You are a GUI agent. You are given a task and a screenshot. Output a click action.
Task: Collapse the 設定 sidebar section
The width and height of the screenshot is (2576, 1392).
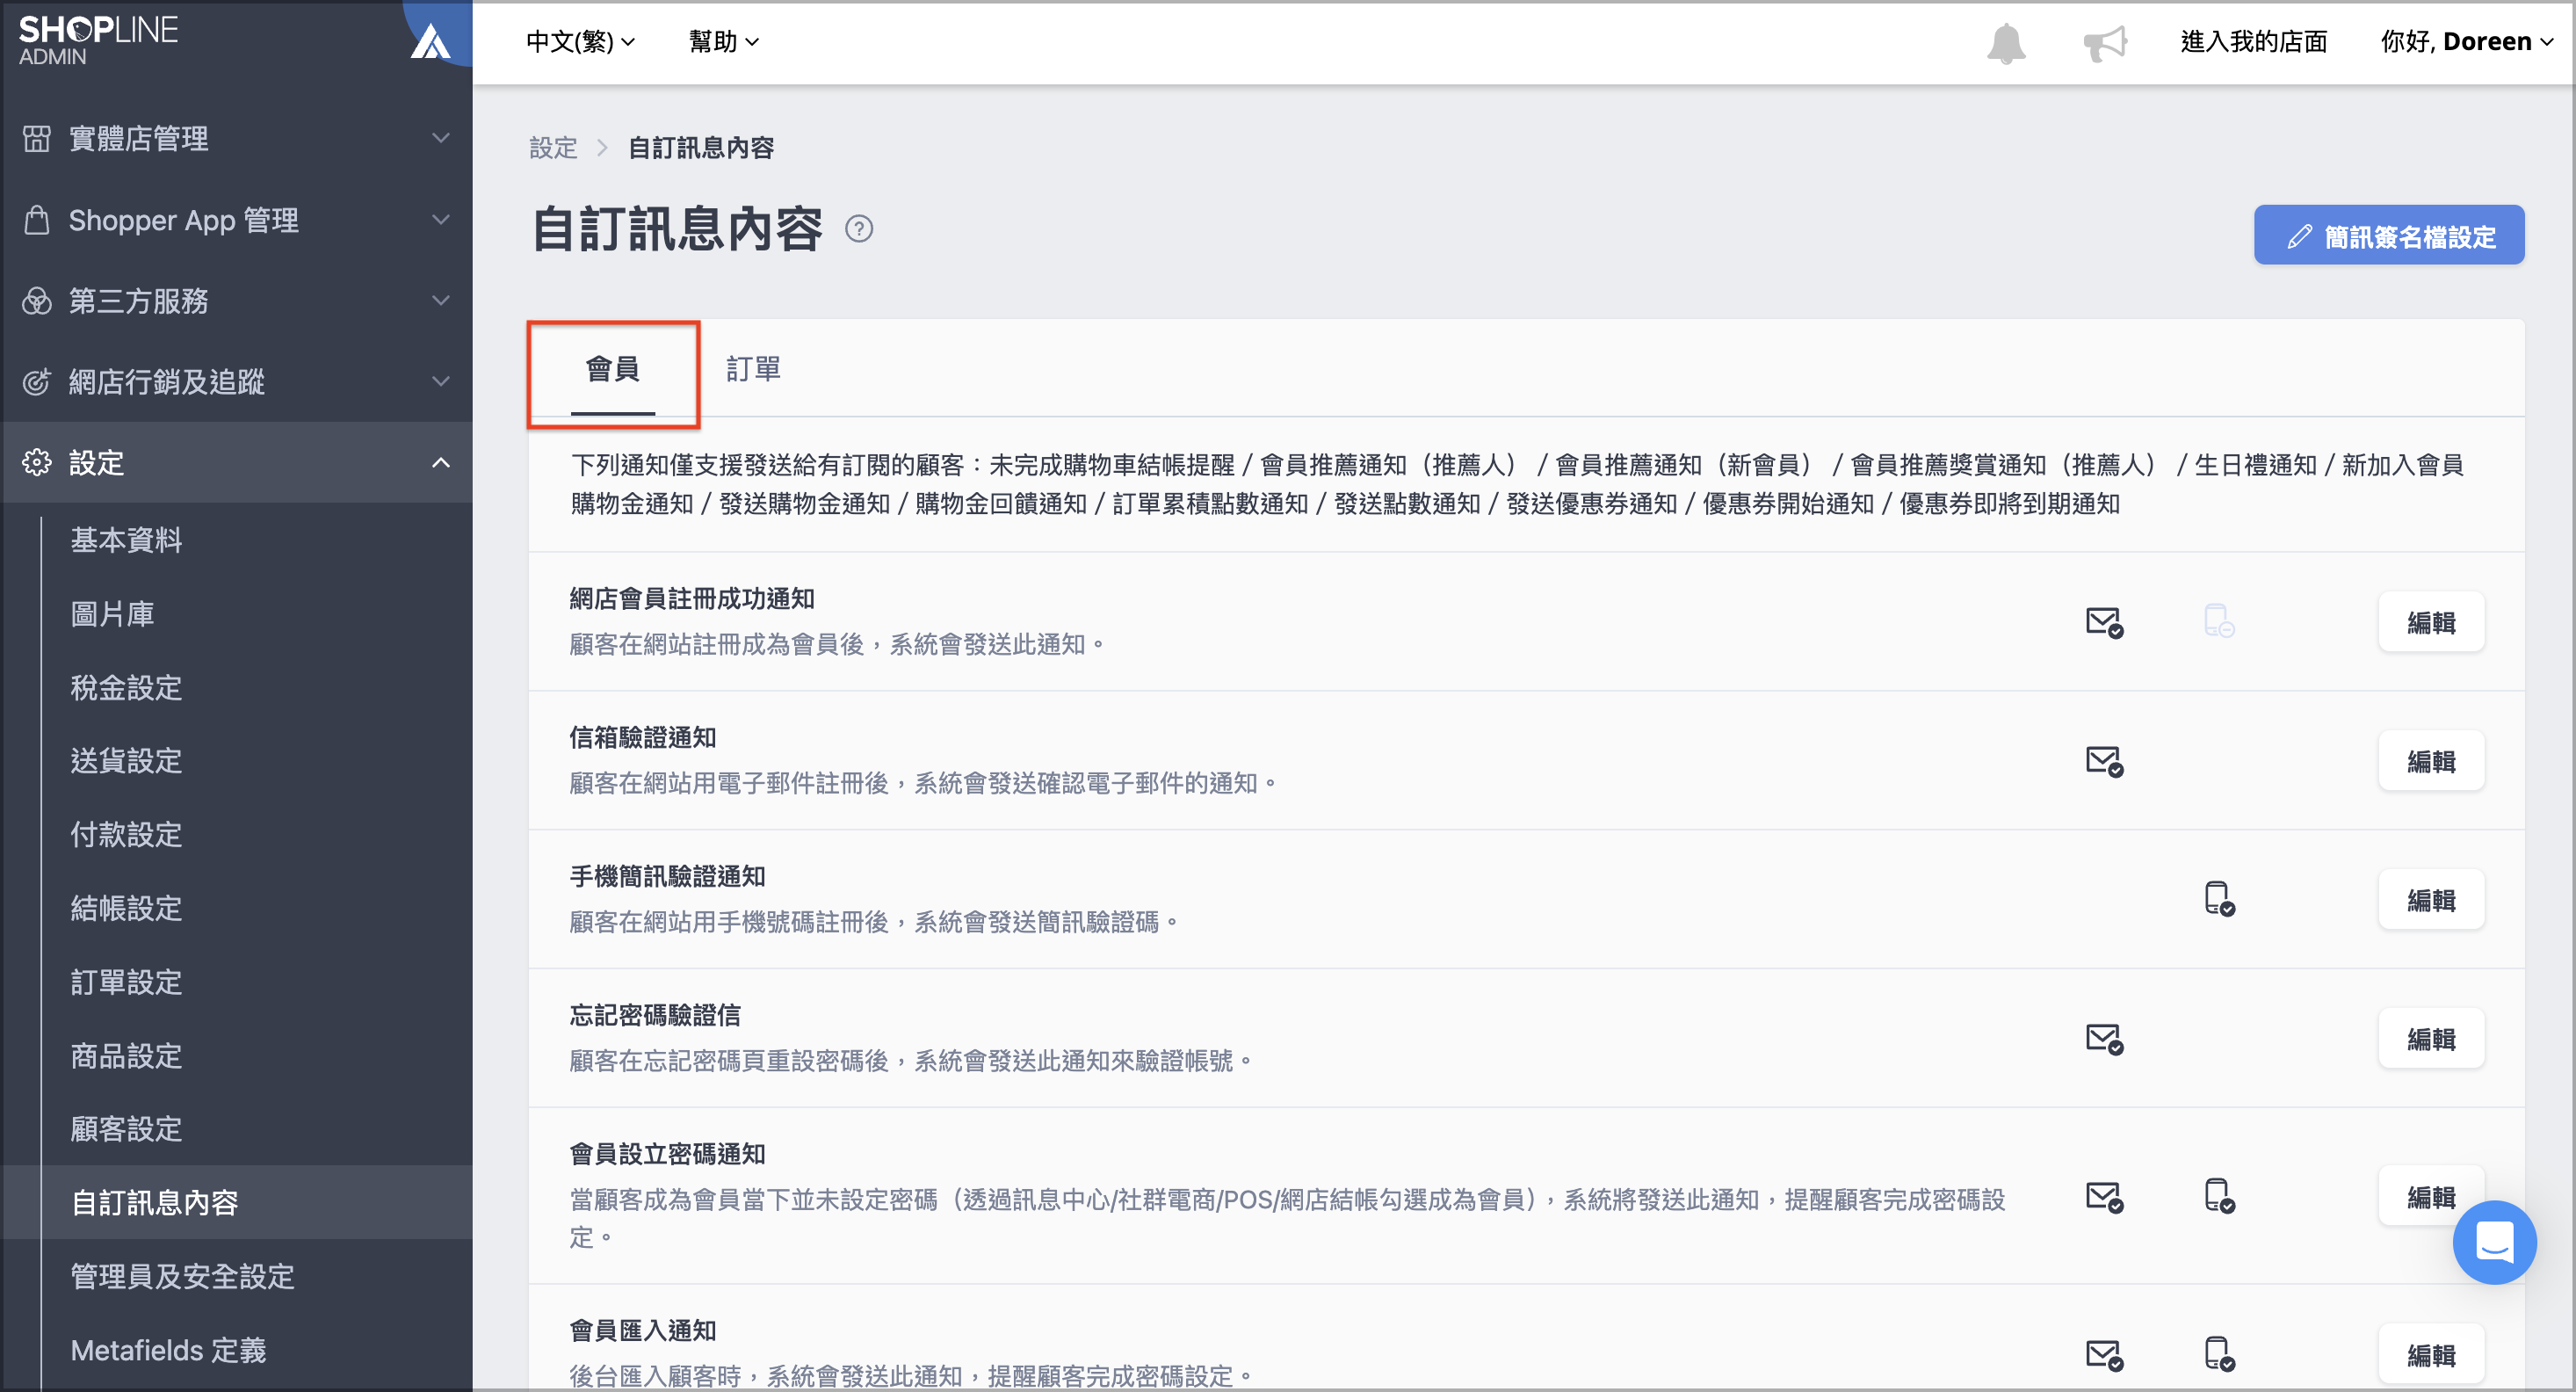tap(236, 462)
